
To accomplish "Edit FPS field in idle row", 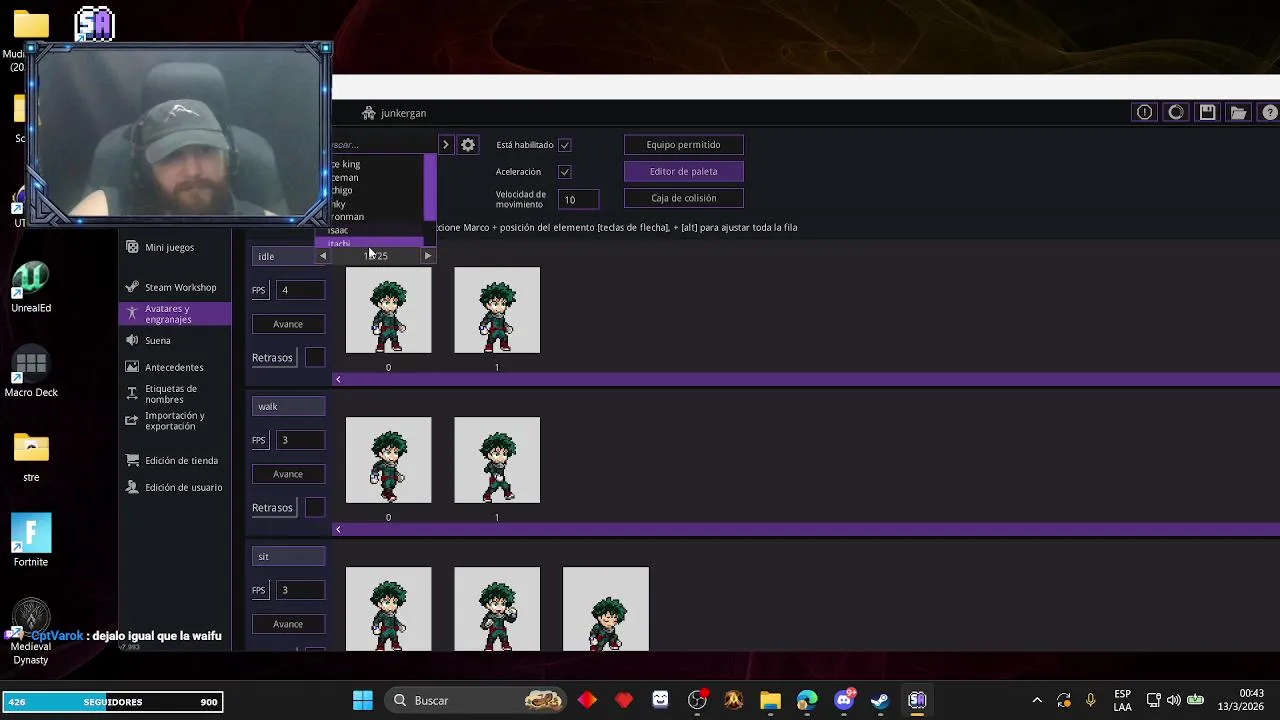I will pyautogui.click(x=300, y=290).
